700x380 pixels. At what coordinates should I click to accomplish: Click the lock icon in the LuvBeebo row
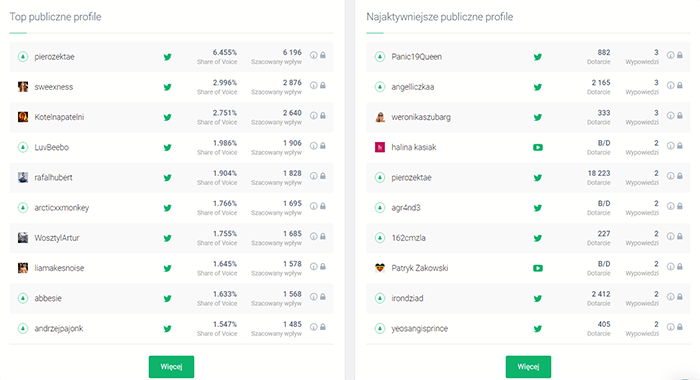coord(323,146)
